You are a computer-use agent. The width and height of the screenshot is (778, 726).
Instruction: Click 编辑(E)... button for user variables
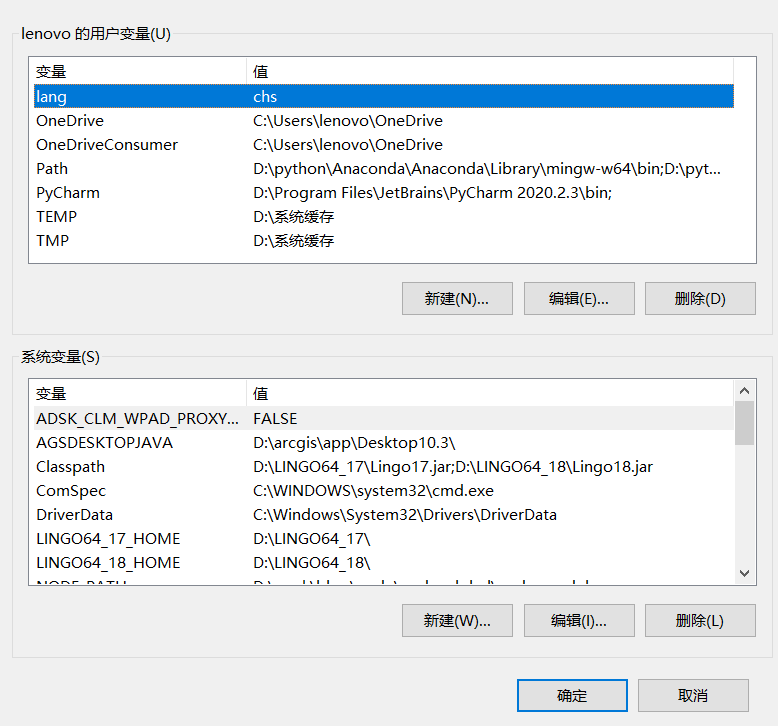578,298
